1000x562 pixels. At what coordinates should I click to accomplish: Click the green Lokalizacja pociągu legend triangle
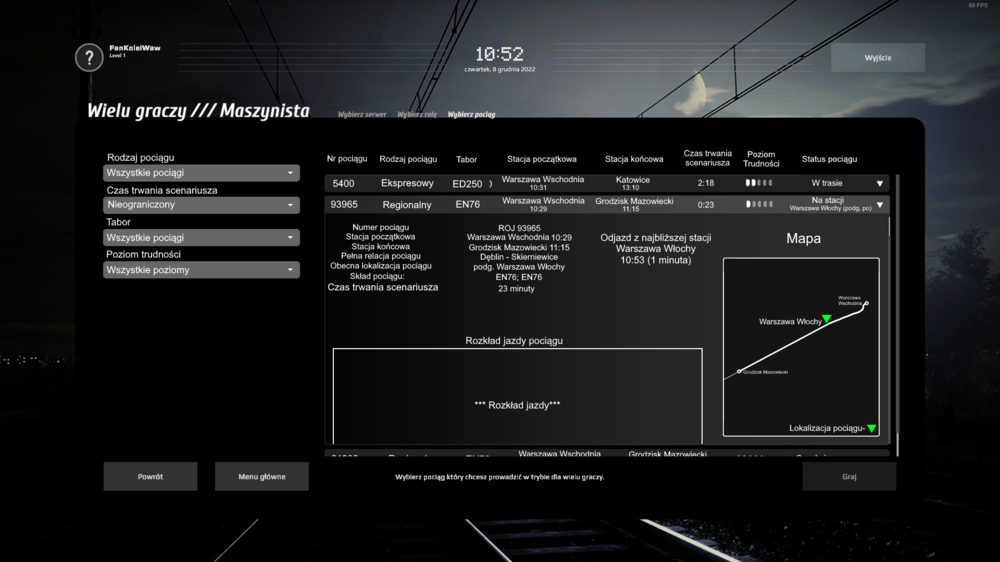click(x=871, y=428)
